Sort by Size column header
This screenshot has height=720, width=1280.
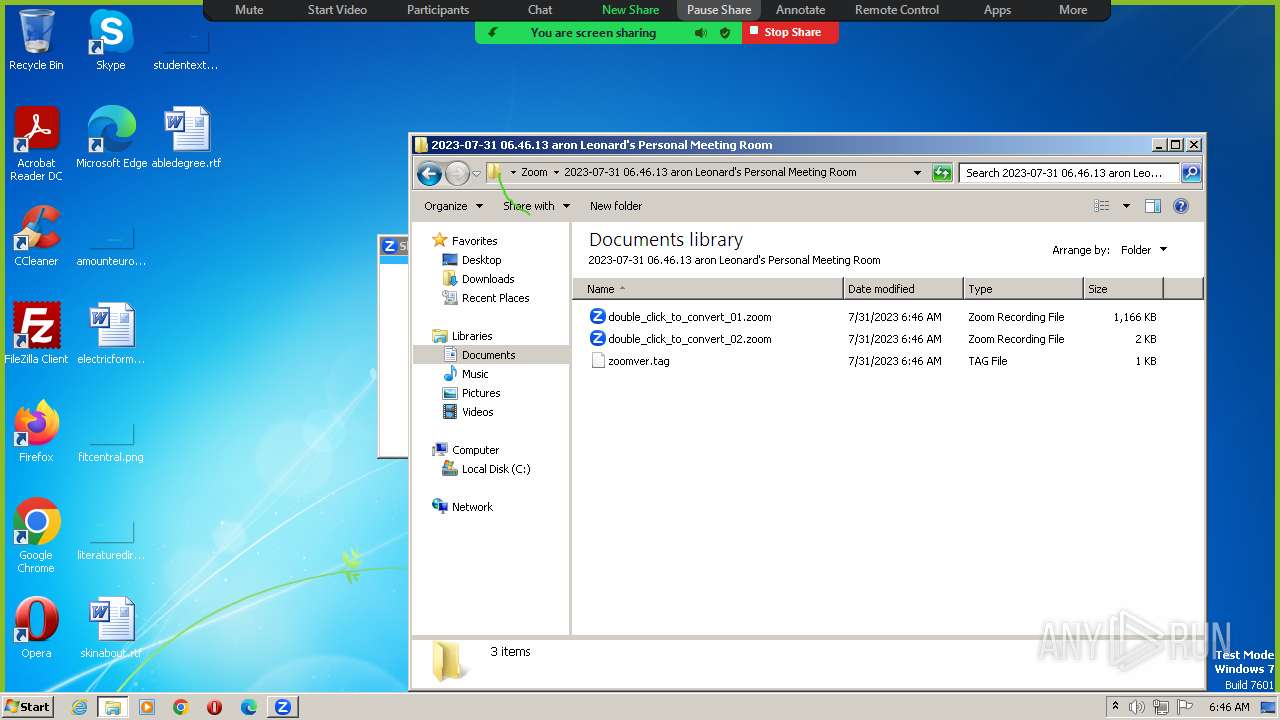pos(1123,289)
